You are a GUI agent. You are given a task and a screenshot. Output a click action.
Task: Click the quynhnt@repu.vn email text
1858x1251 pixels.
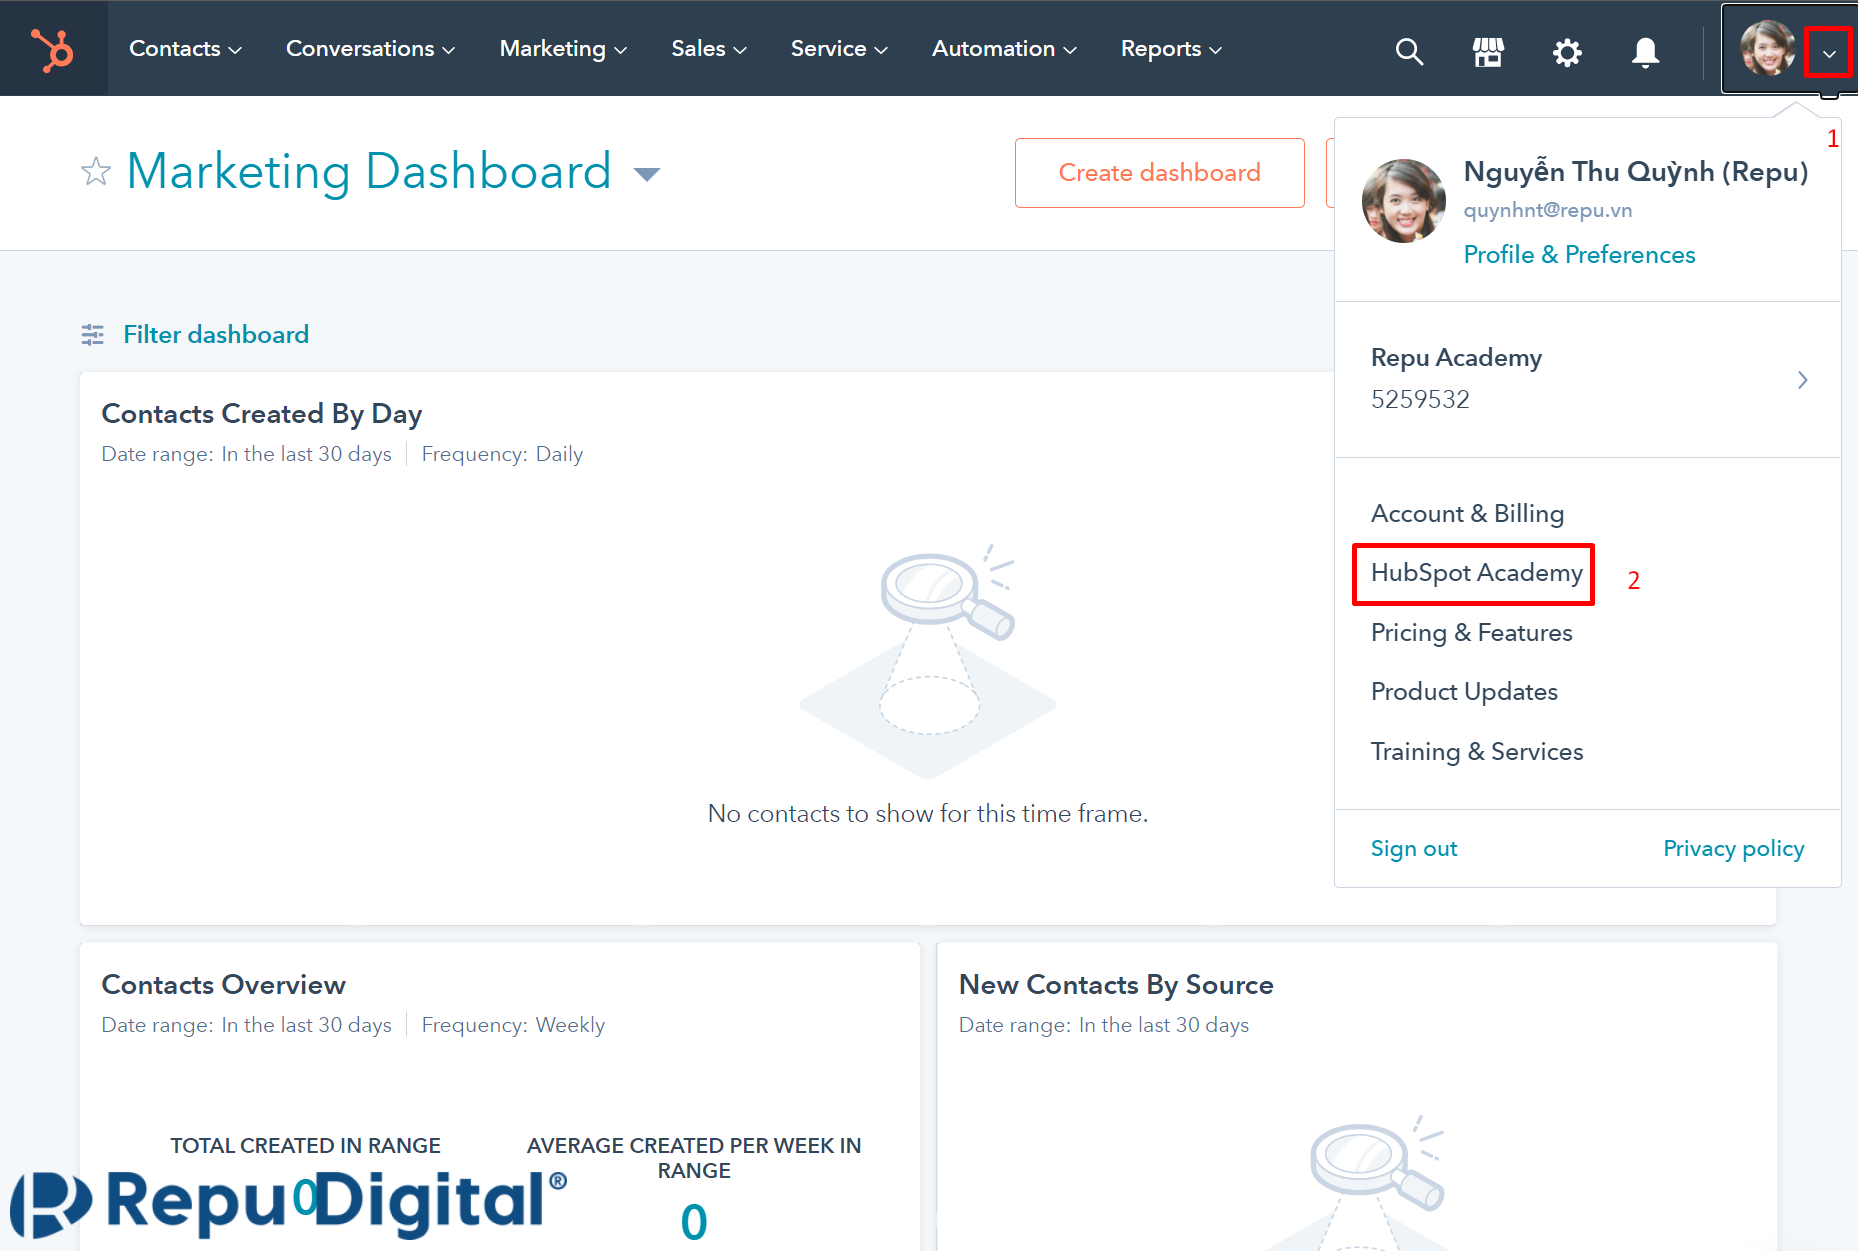point(1547,210)
